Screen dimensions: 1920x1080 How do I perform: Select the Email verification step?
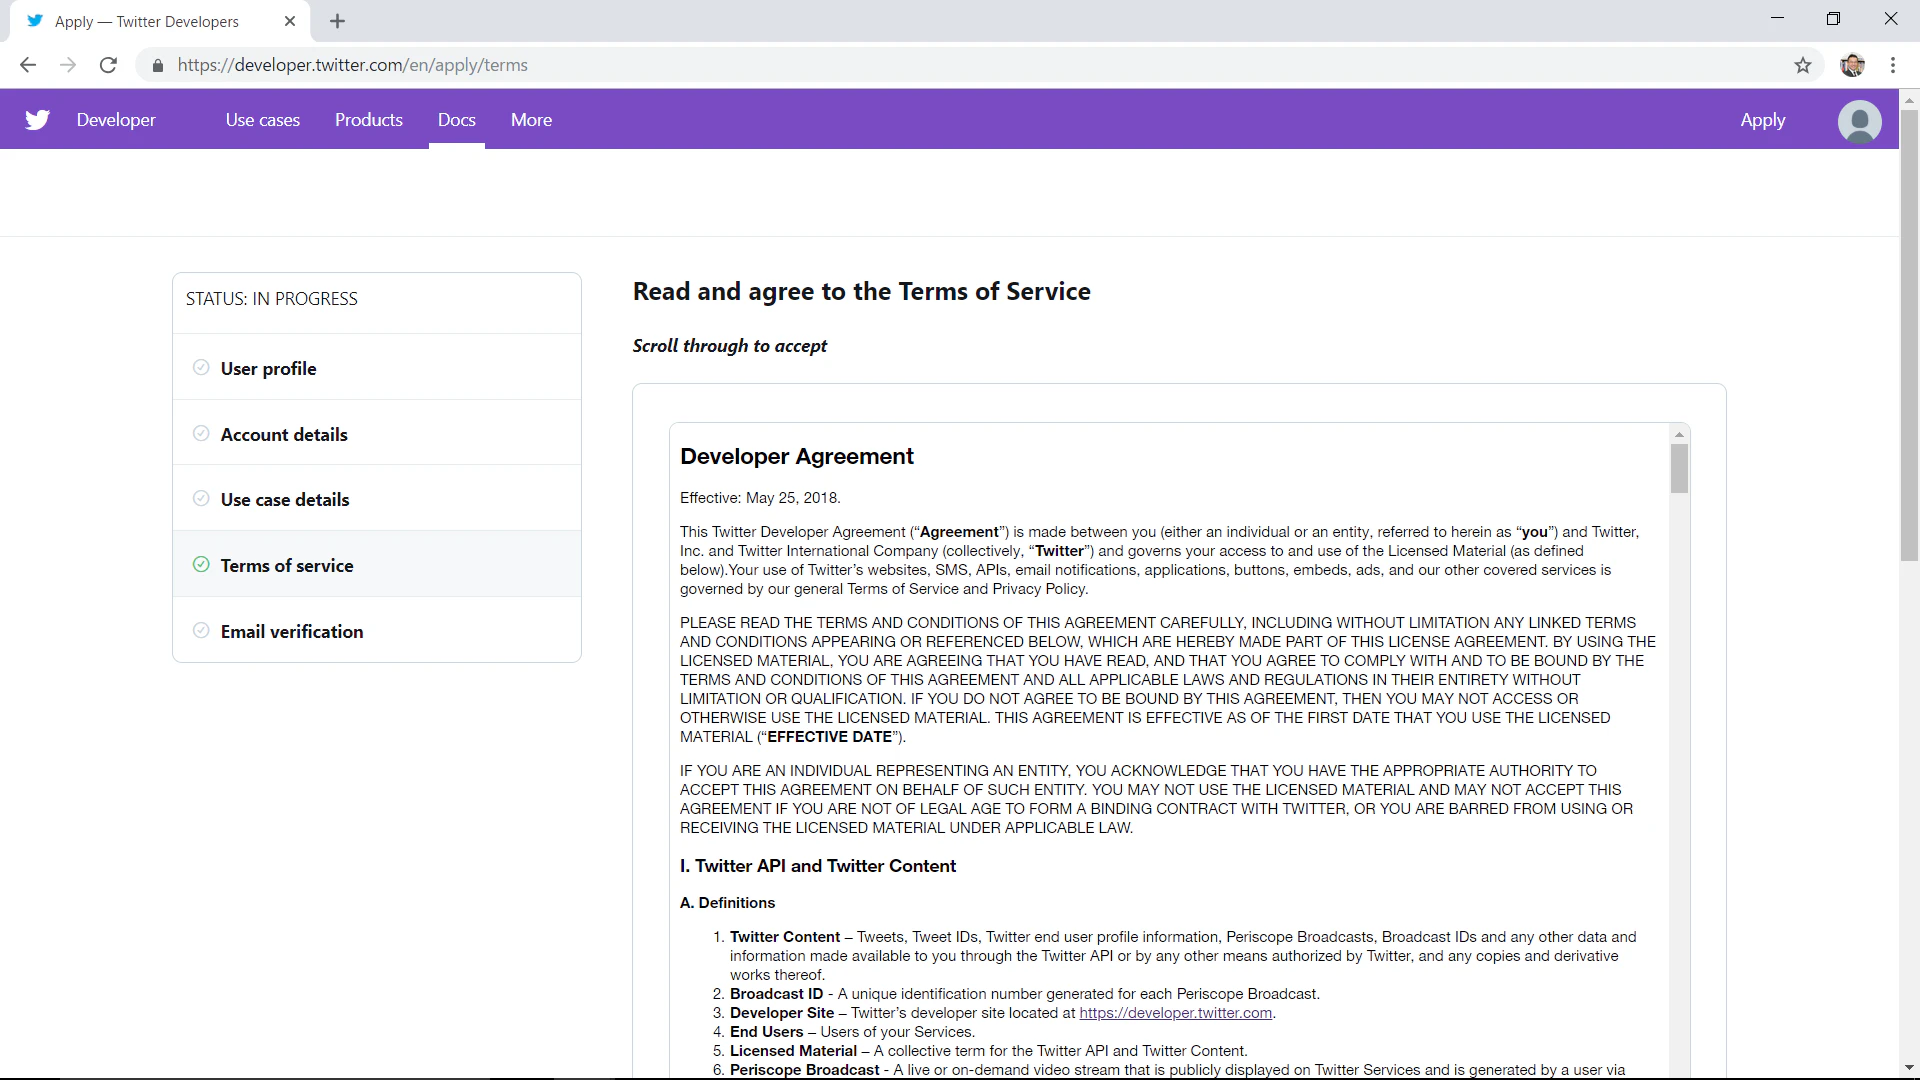[377, 630]
